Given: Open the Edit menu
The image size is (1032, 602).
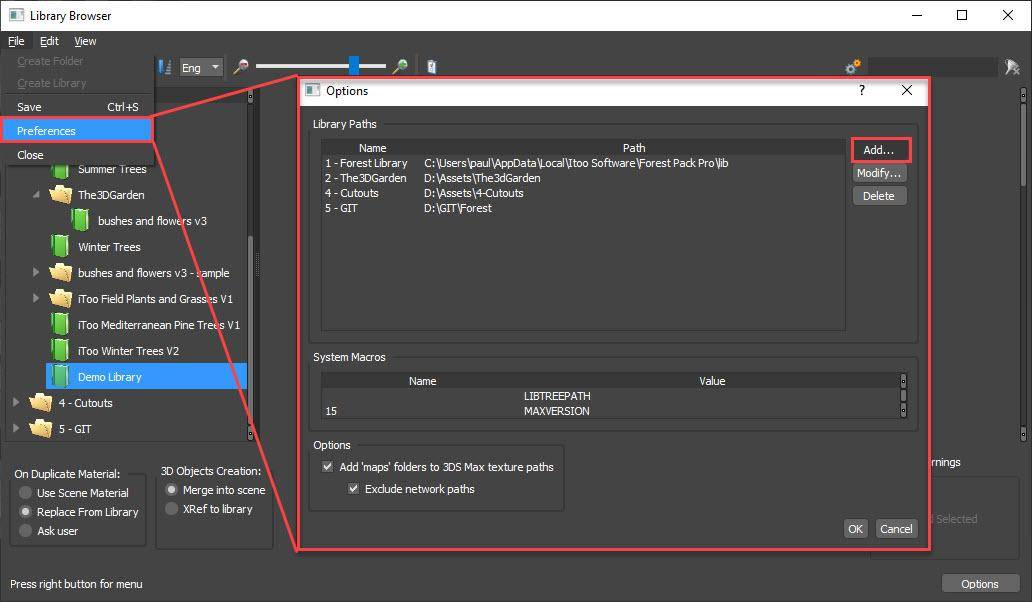Looking at the screenshot, I should coord(48,41).
